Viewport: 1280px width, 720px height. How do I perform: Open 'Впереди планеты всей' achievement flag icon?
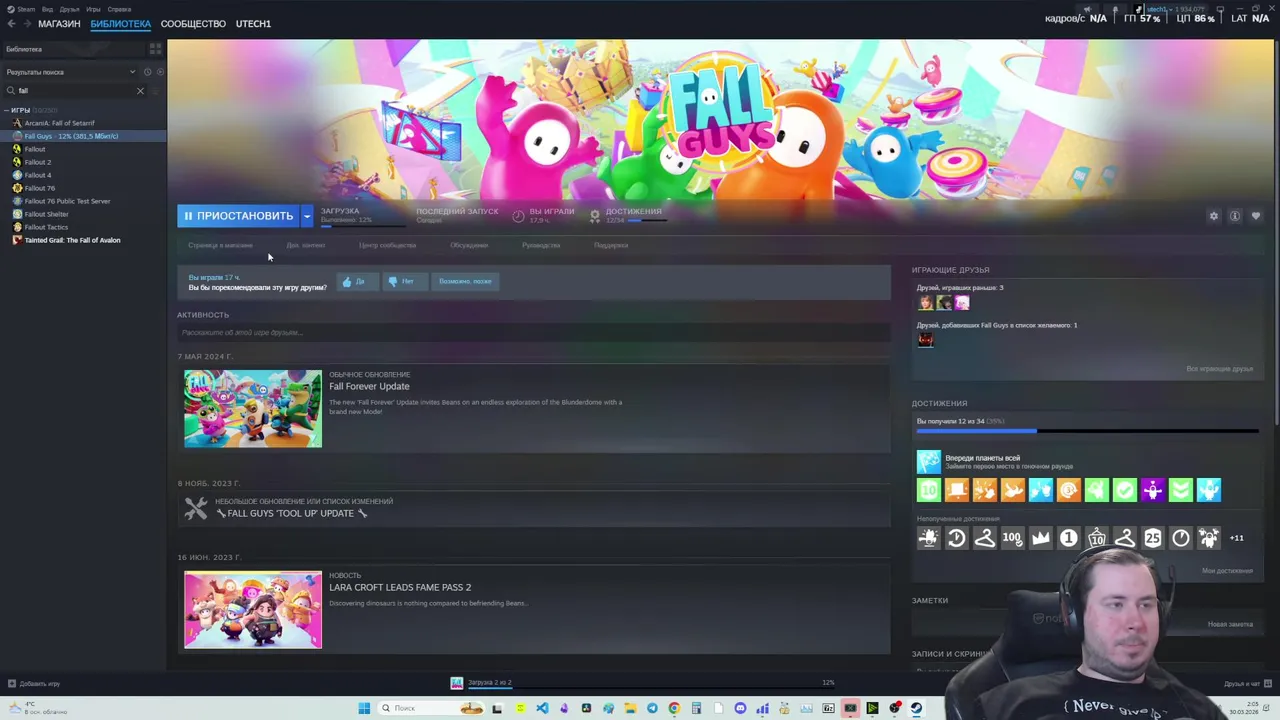(929, 461)
